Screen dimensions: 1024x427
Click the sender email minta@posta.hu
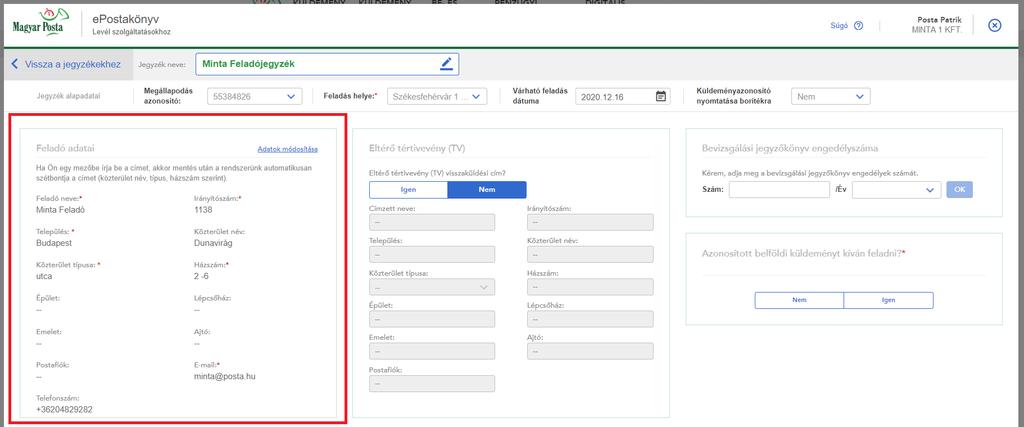[x=223, y=377]
